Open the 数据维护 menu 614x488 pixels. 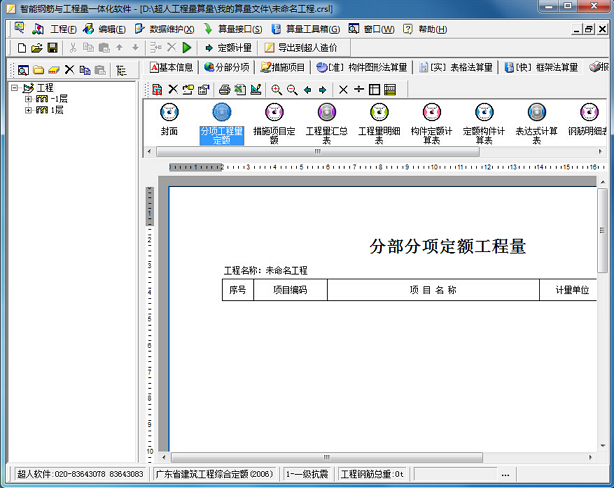point(164,29)
